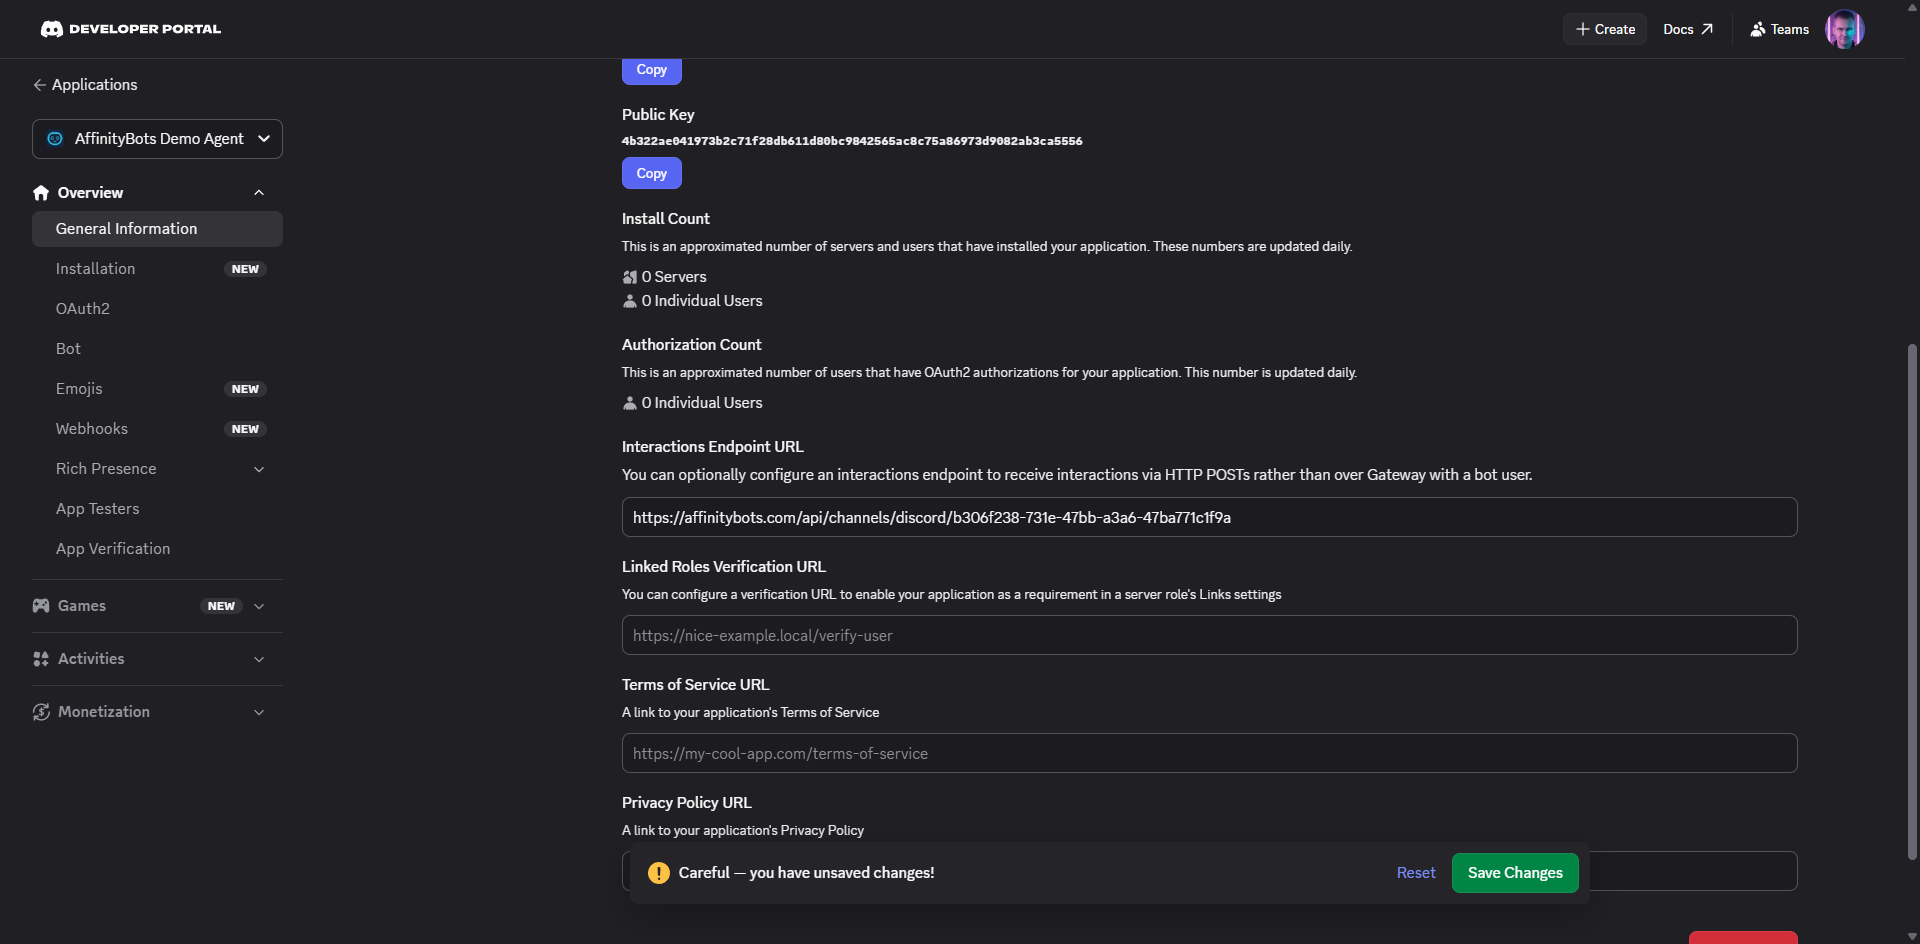Click the back arrow beside Applications
1920x944 pixels.
[39, 85]
